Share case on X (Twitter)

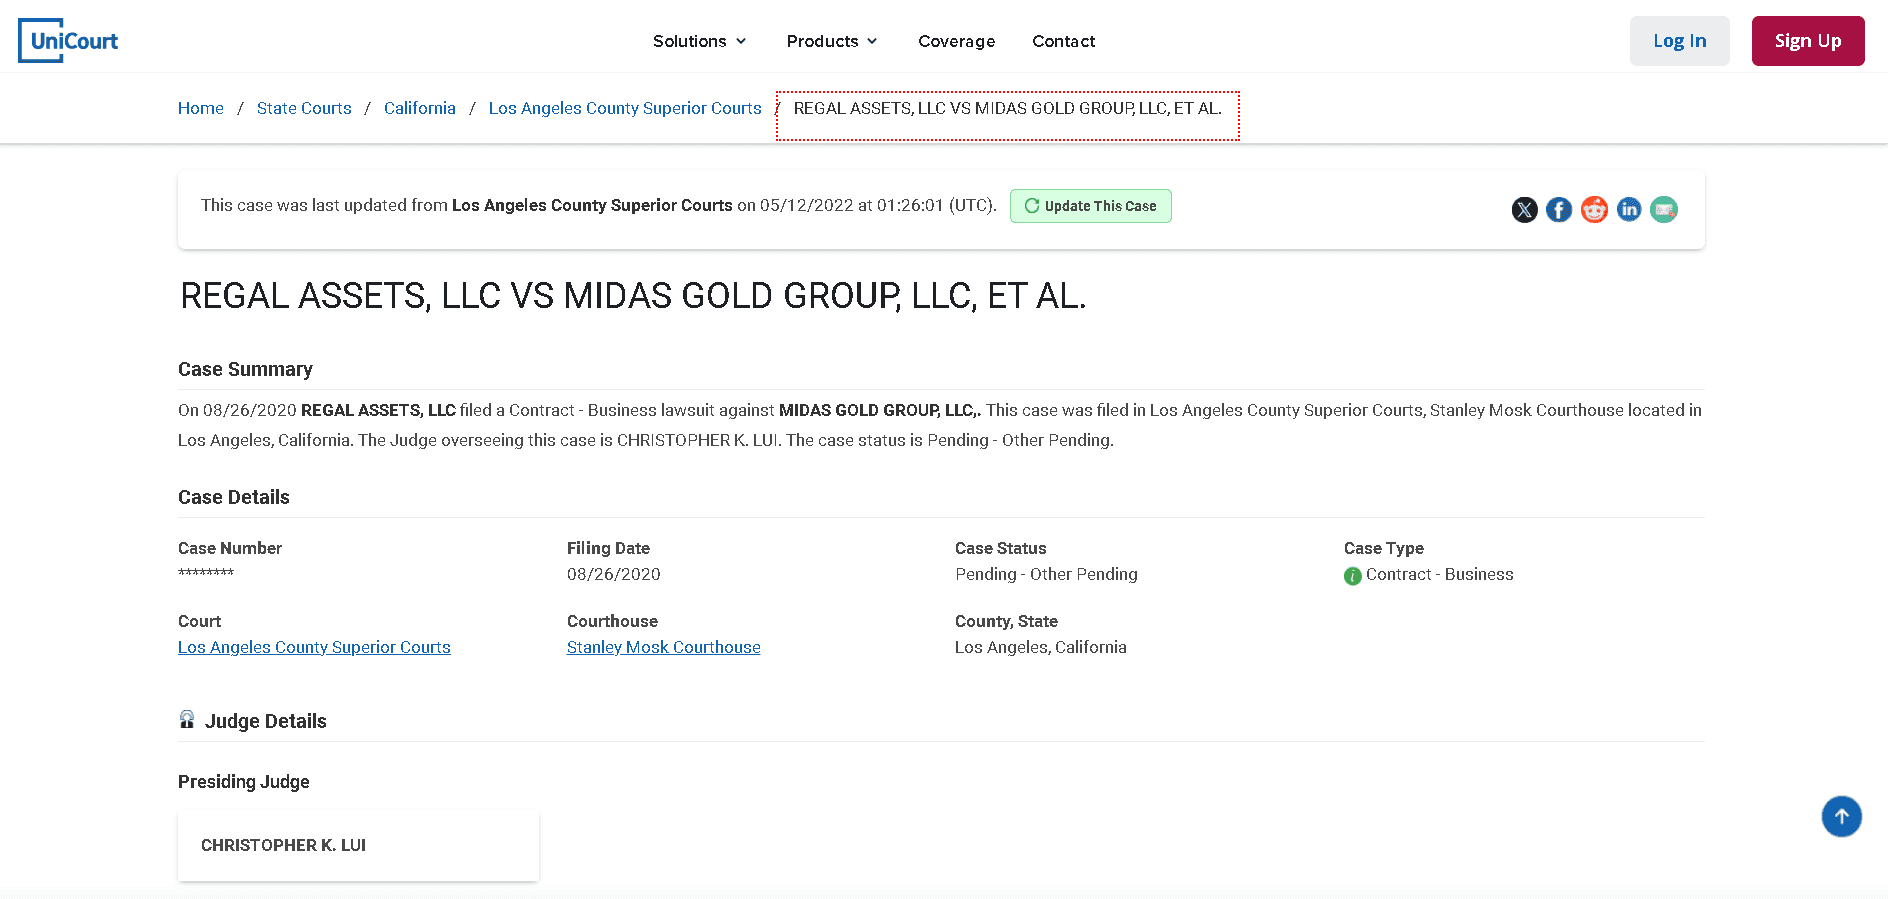1524,210
